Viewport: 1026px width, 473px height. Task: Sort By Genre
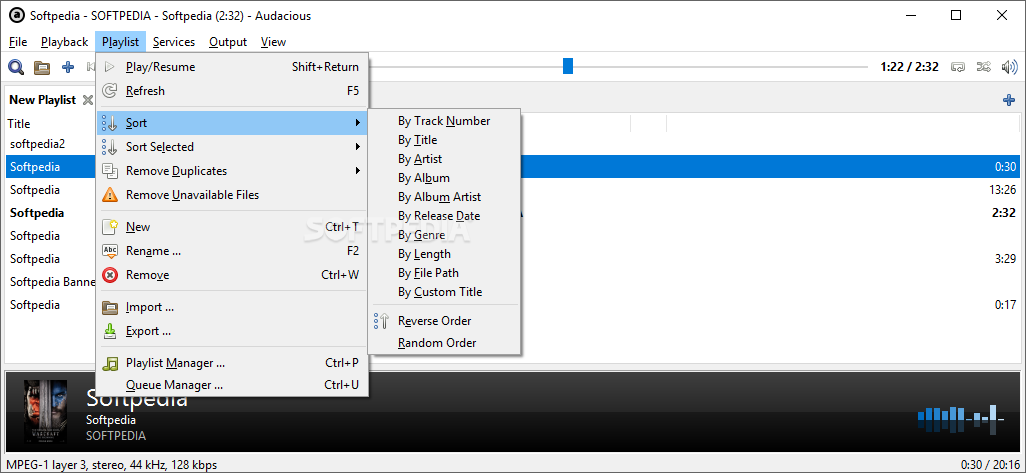[444, 235]
